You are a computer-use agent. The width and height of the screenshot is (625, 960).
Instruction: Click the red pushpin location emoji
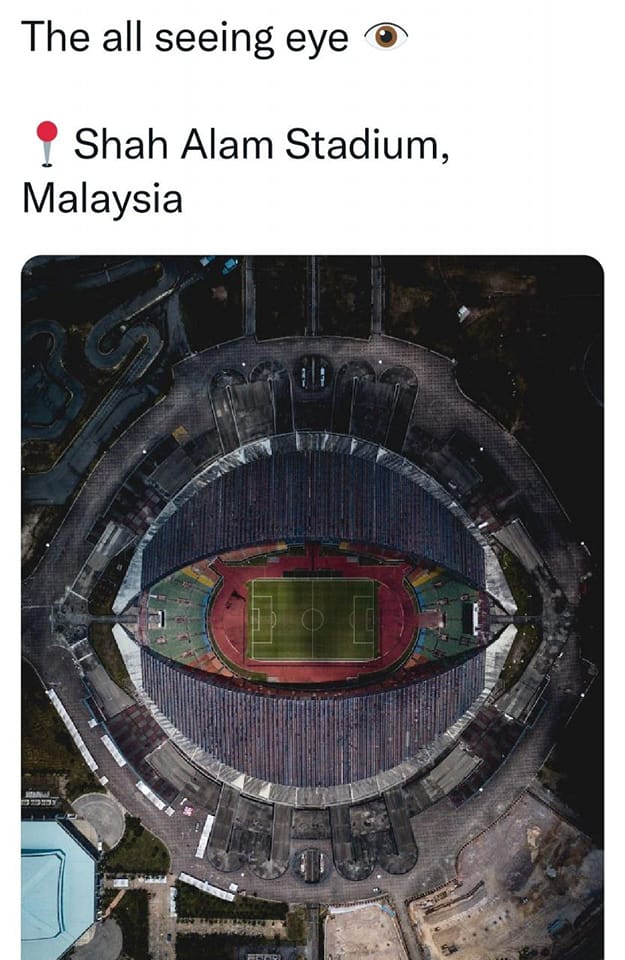[x=47, y=143]
